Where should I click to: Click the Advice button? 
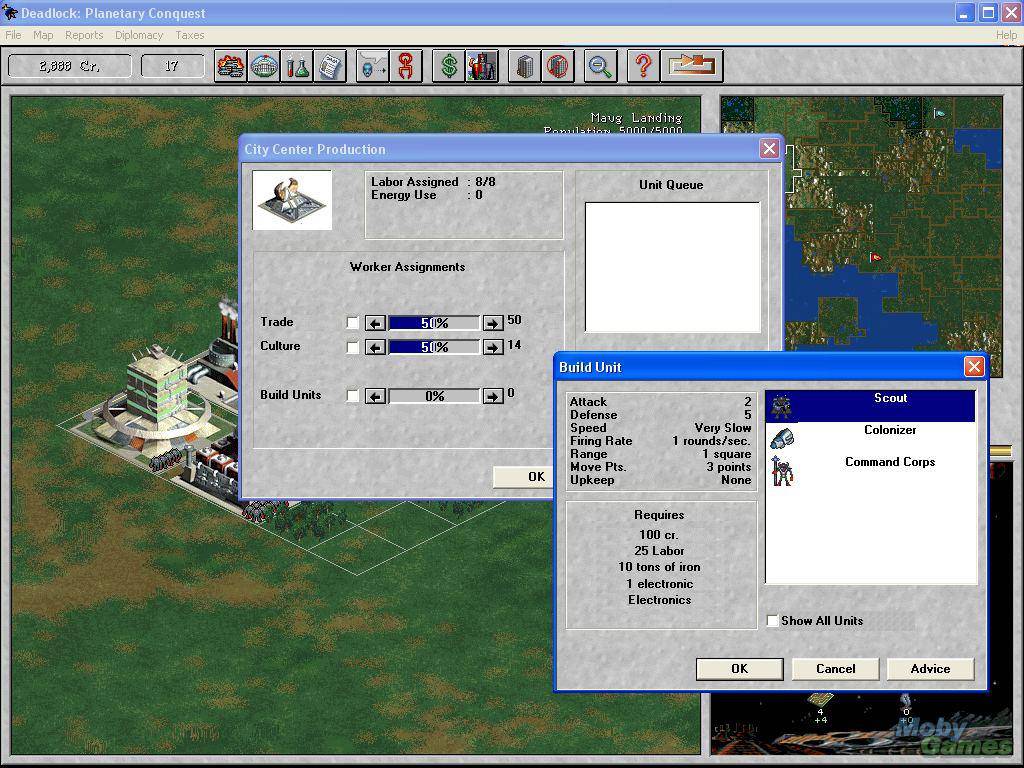[931, 669]
